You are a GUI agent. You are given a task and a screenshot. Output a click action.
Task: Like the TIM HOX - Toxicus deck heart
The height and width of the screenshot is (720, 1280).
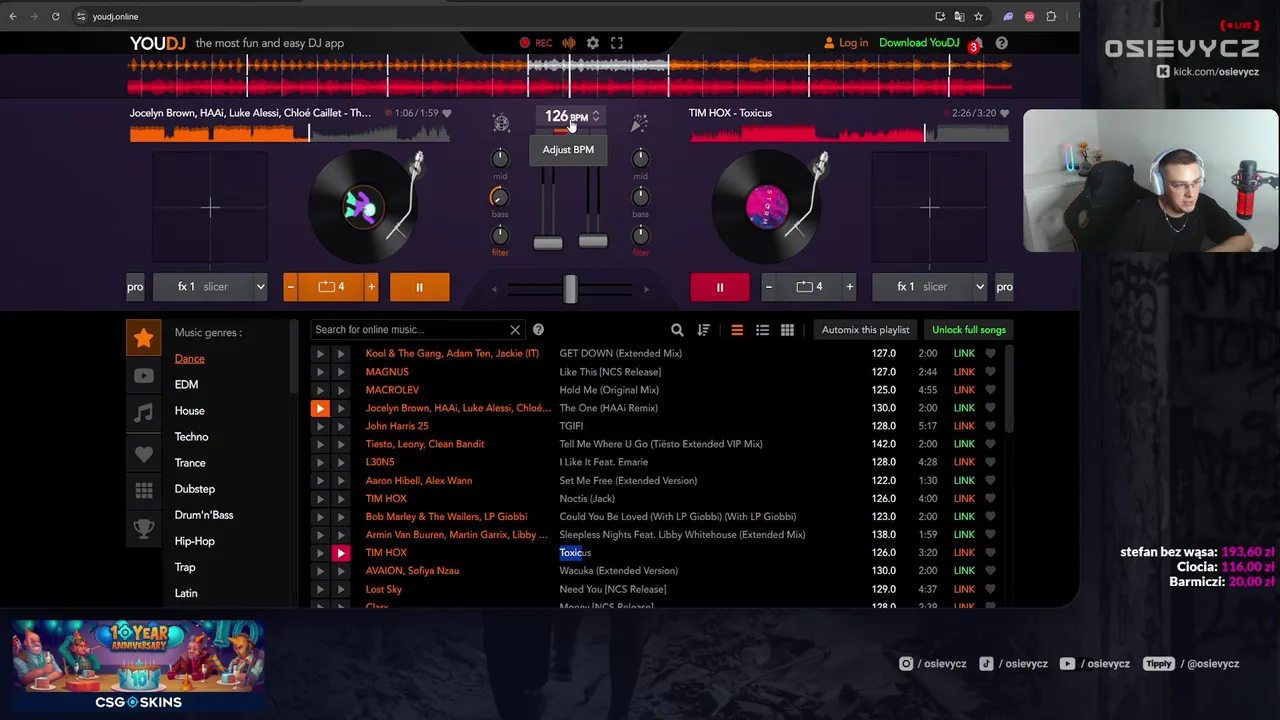pos(1004,113)
